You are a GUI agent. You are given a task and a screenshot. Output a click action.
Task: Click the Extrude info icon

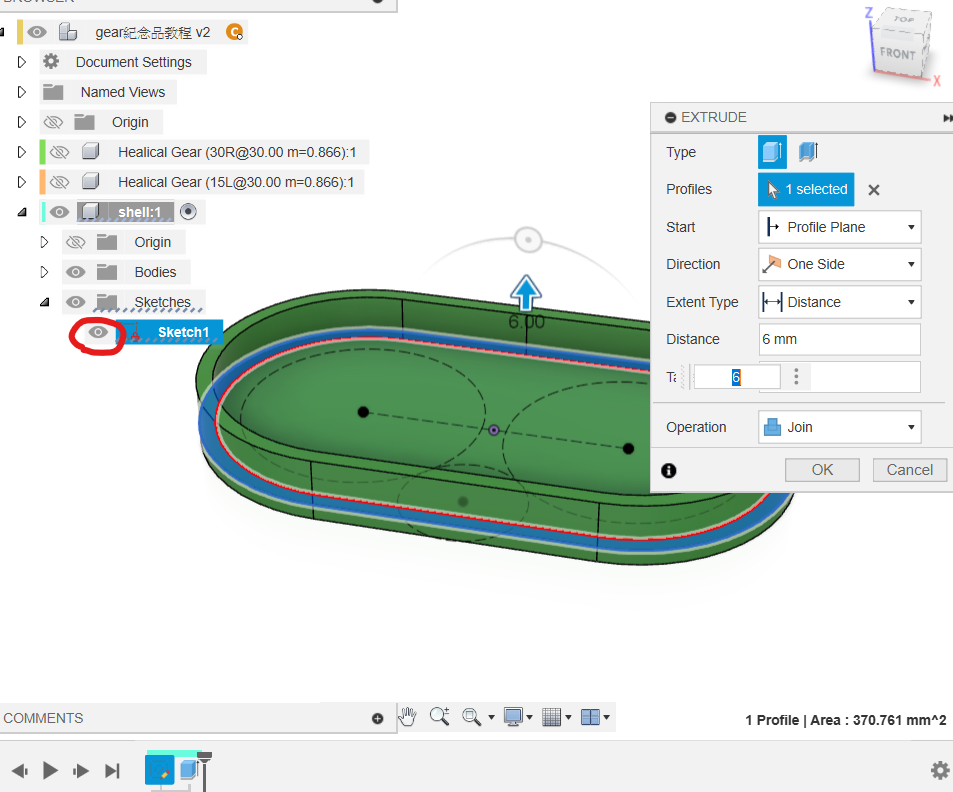pos(669,470)
